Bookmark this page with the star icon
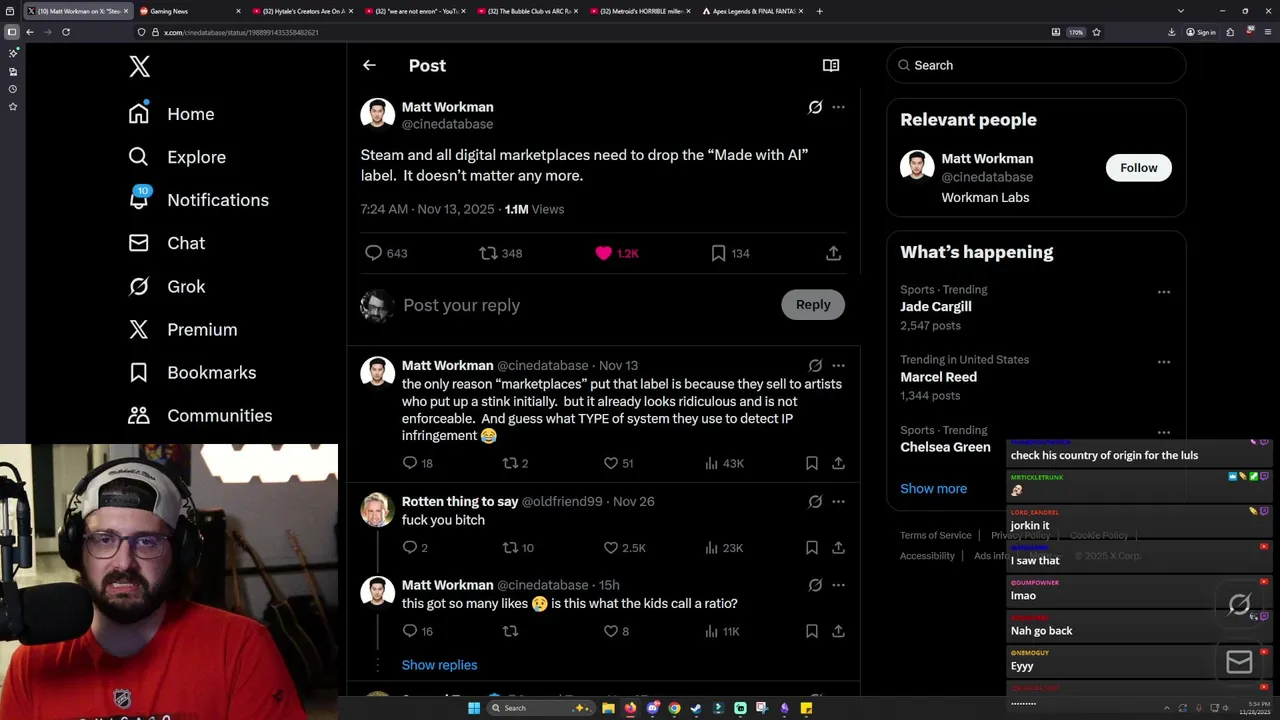This screenshot has height=720, width=1280. pos(1096,32)
